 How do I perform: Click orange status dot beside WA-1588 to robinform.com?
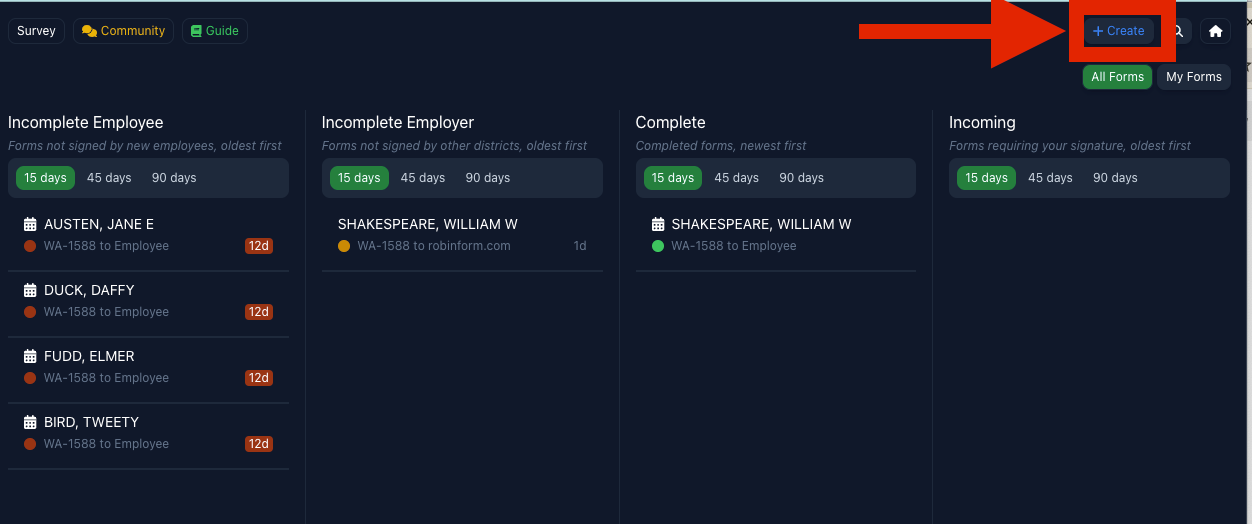(x=344, y=246)
